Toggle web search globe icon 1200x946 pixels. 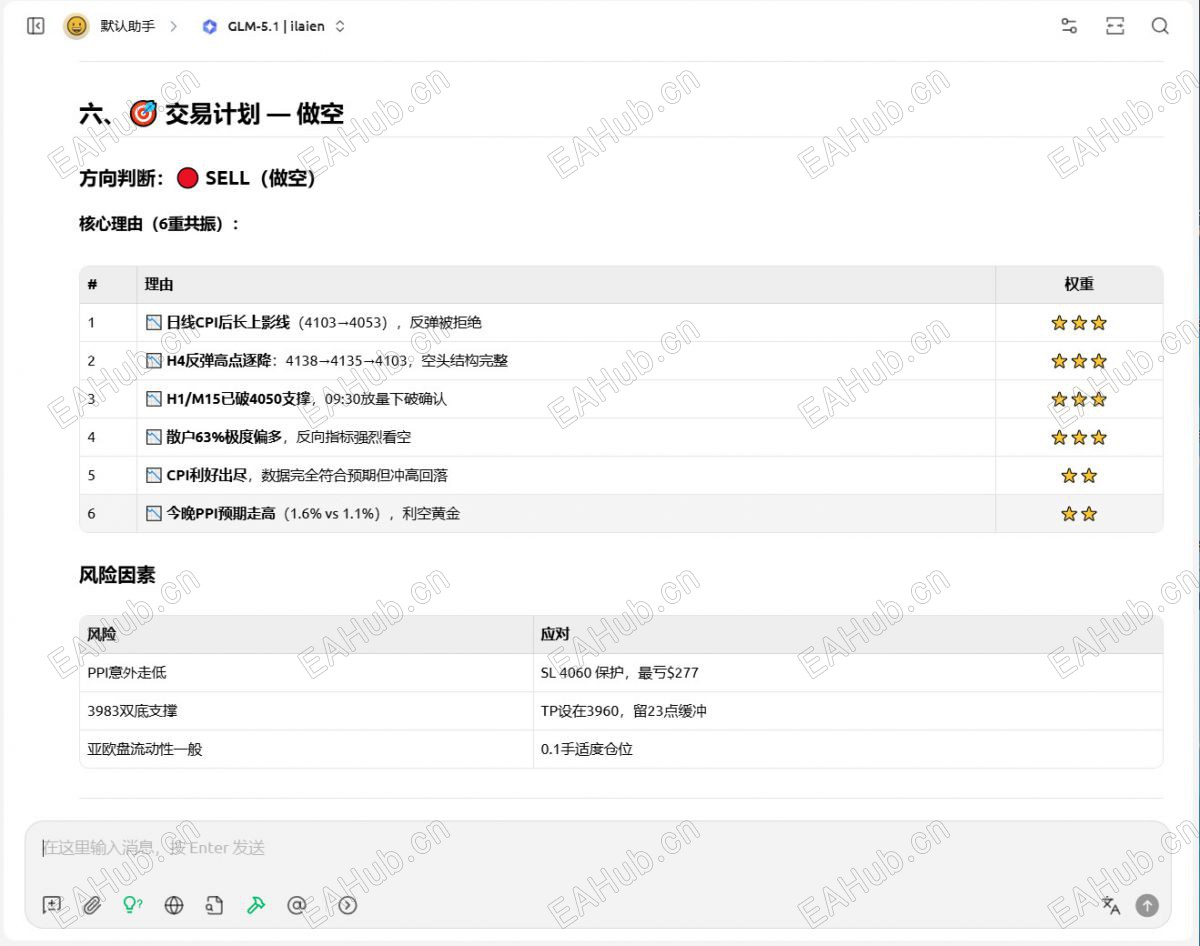[174, 905]
